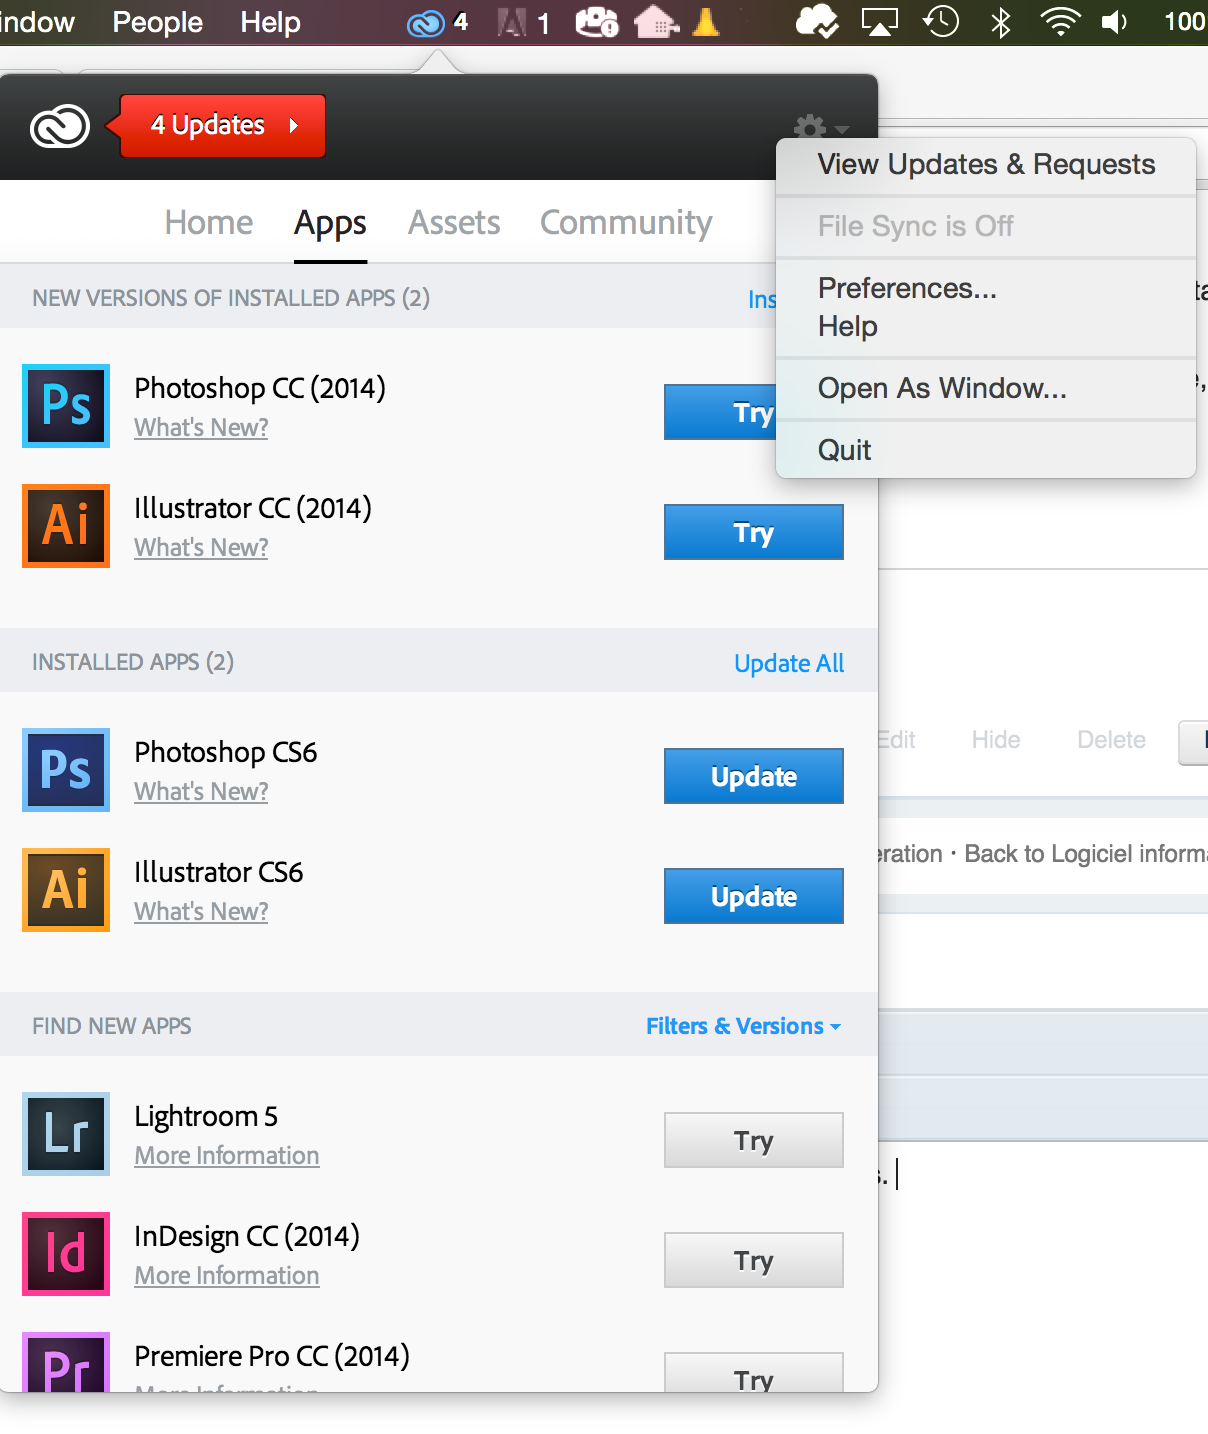Image resolution: width=1208 pixels, height=1434 pixels.
Task: Choose View Updates & Requests menu item
Action: coord(986,164)
